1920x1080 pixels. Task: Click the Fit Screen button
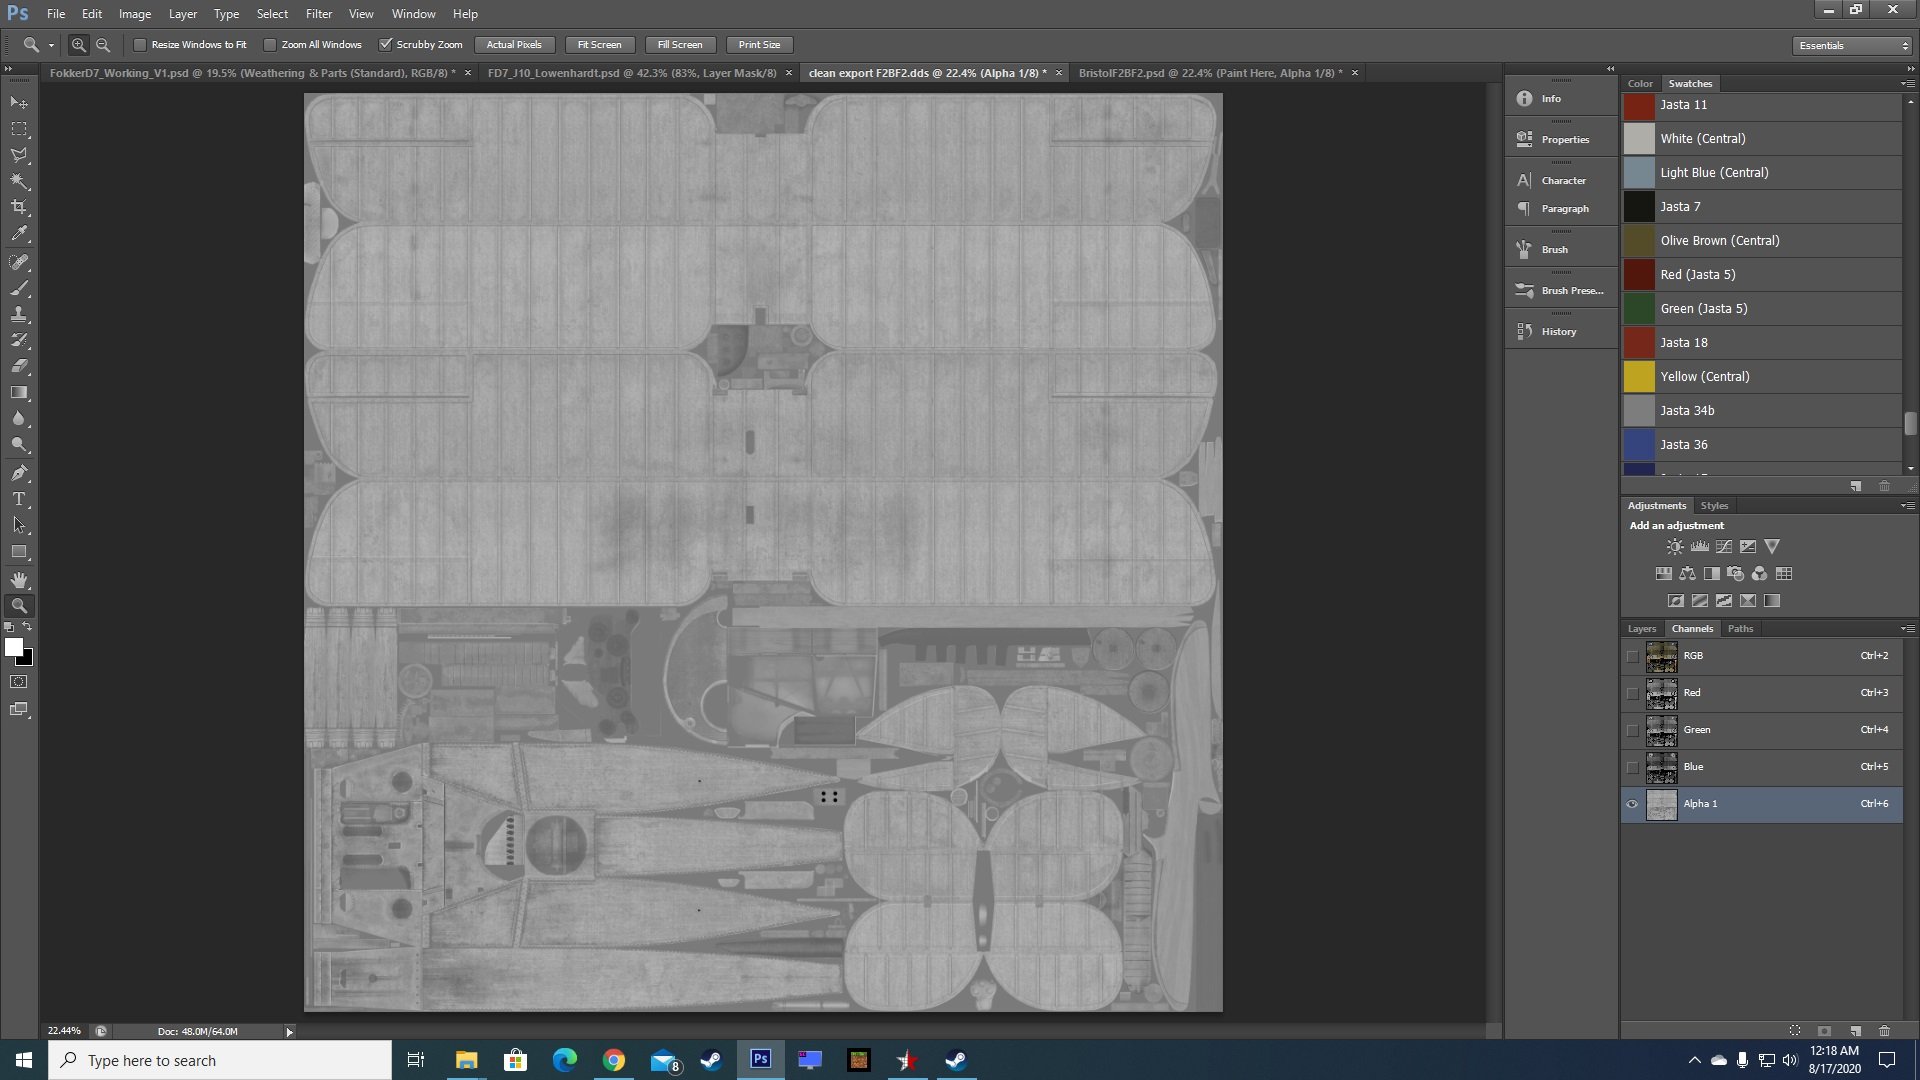click(x=599, y=45)
